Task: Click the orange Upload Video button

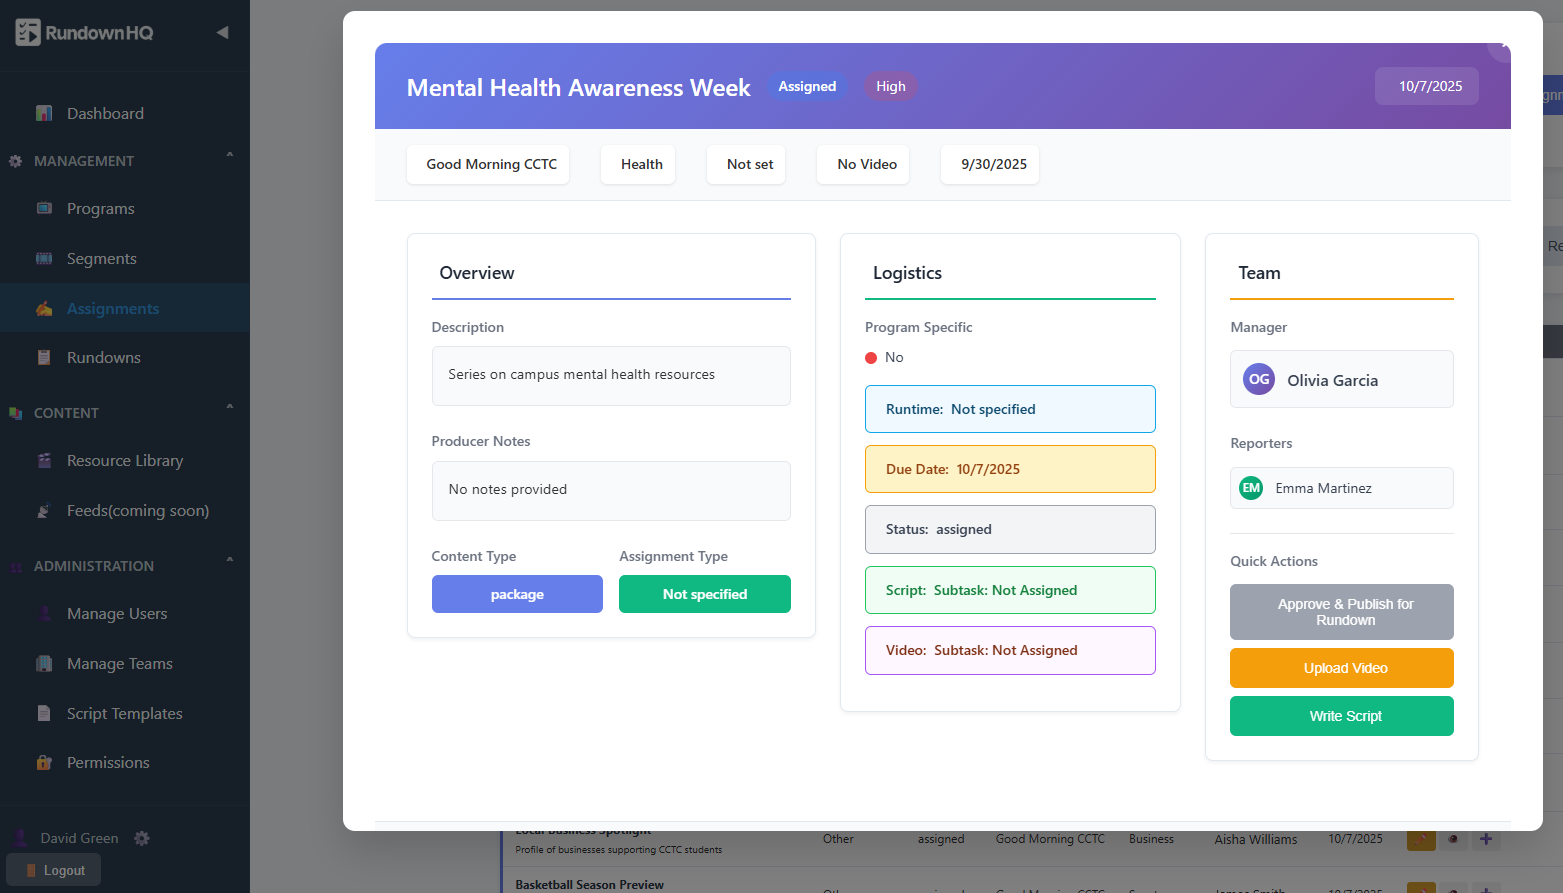Action: 1341,668
